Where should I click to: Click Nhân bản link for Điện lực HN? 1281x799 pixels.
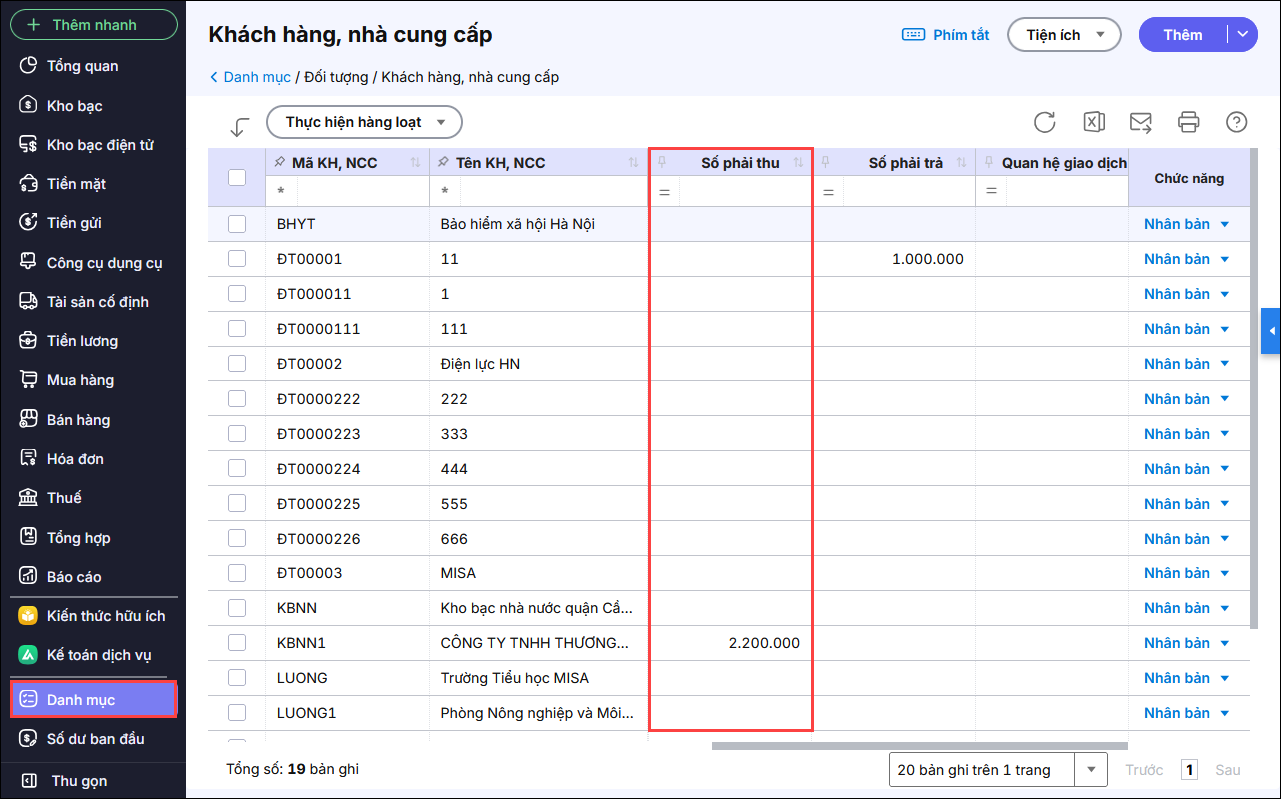coord(1176,364)
